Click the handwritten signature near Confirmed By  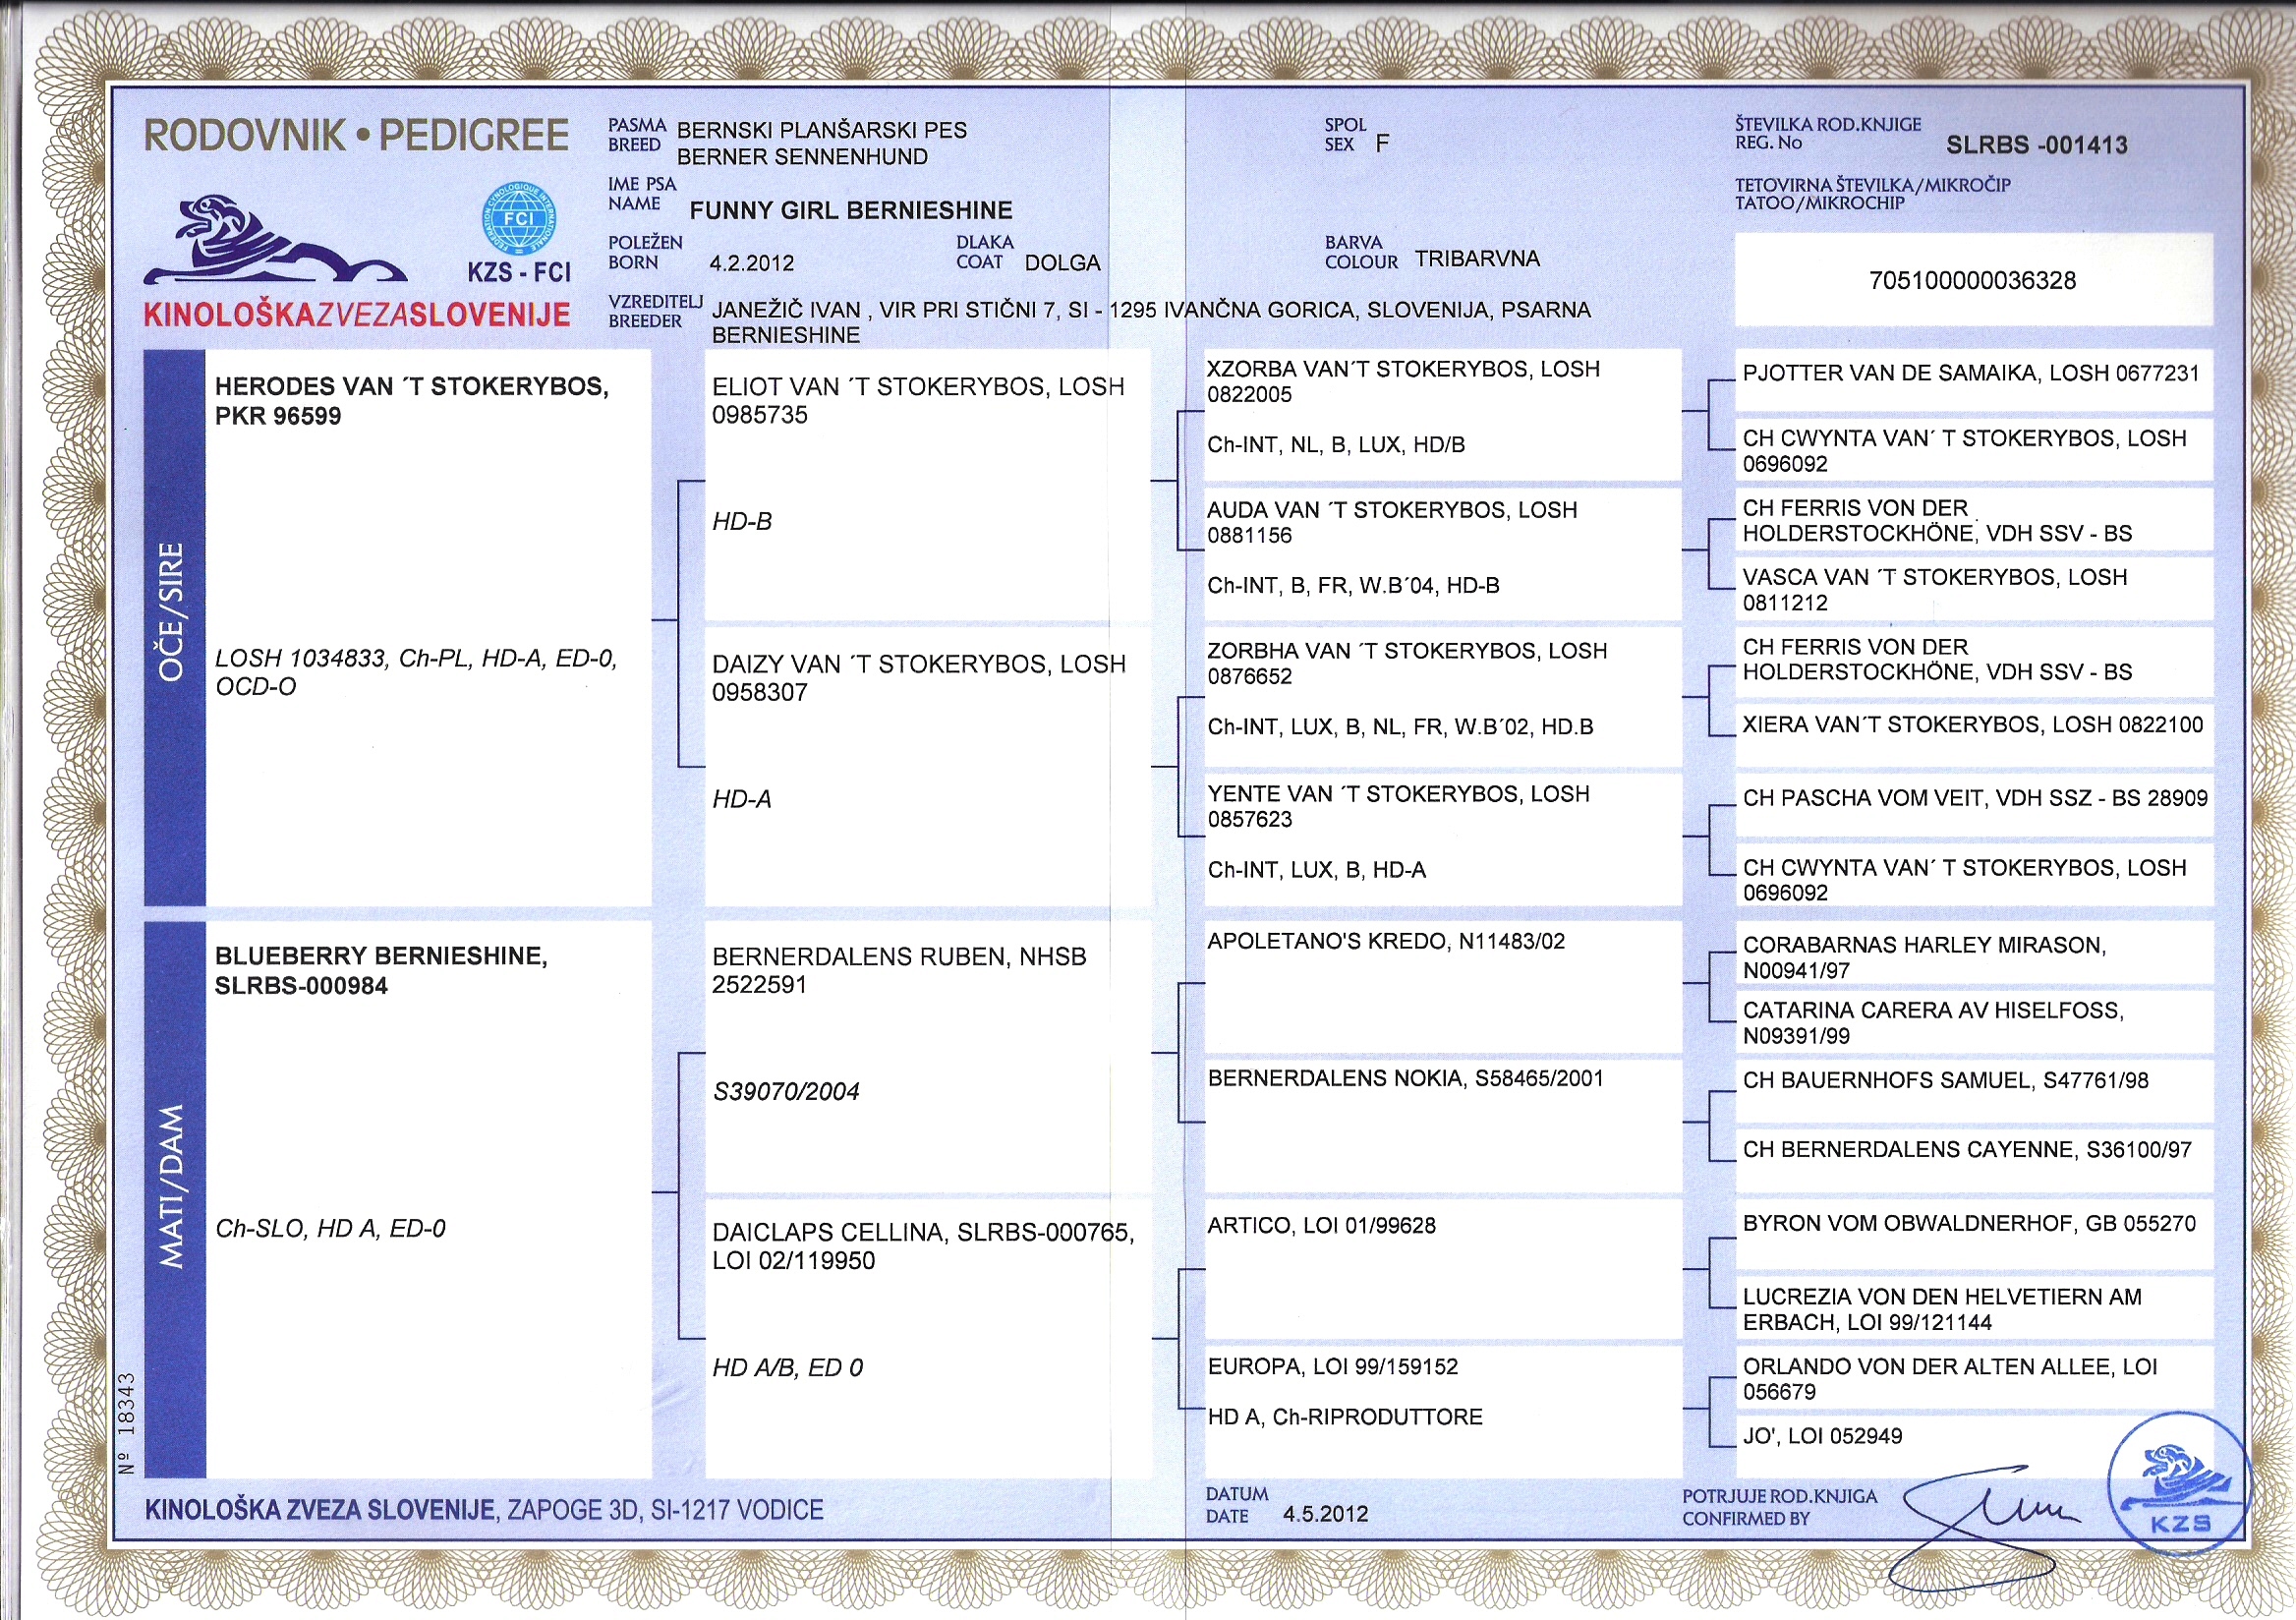1990,1518
